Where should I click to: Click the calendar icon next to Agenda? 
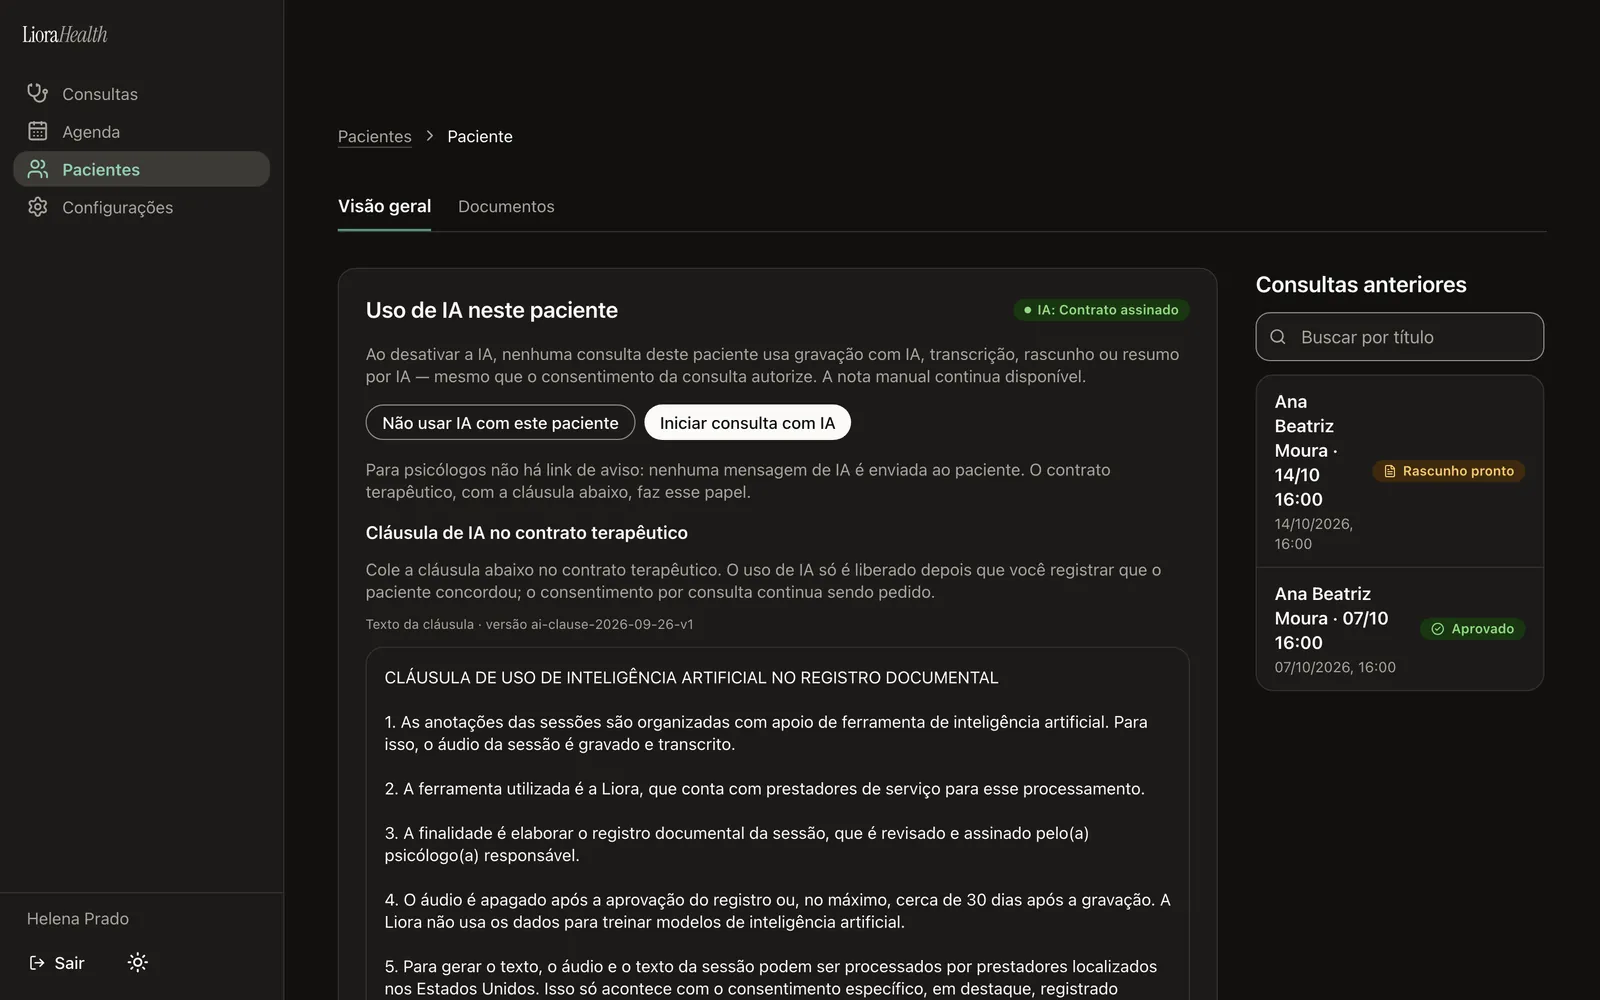(x=38, y=131)
